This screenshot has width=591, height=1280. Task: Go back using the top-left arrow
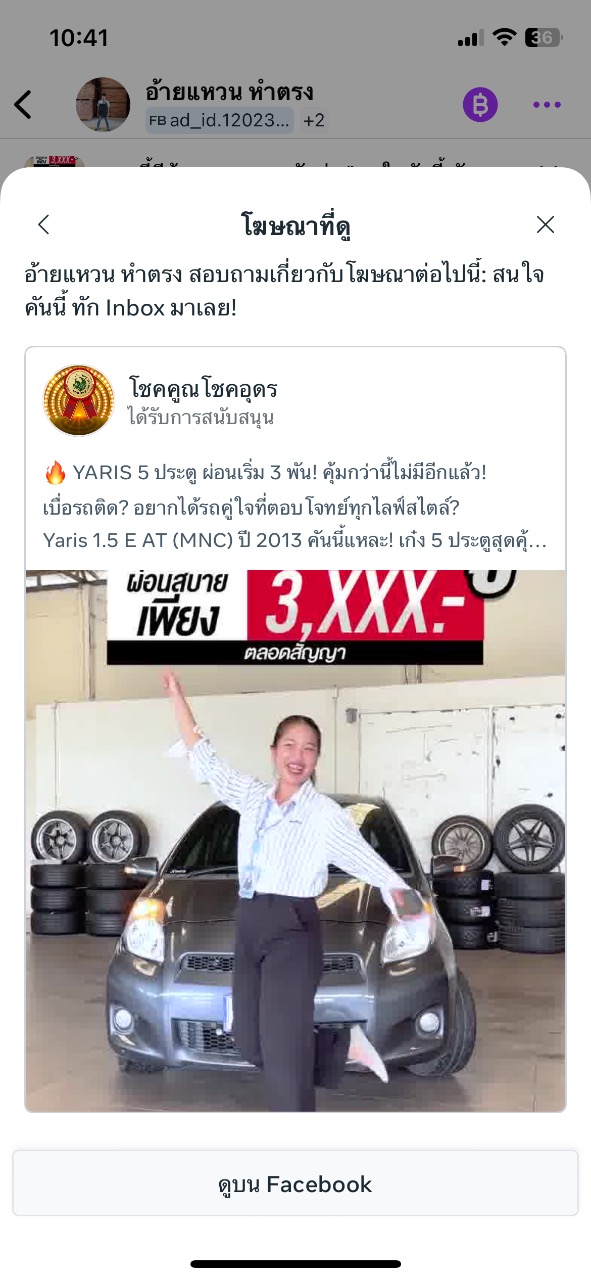click(23, 104)
